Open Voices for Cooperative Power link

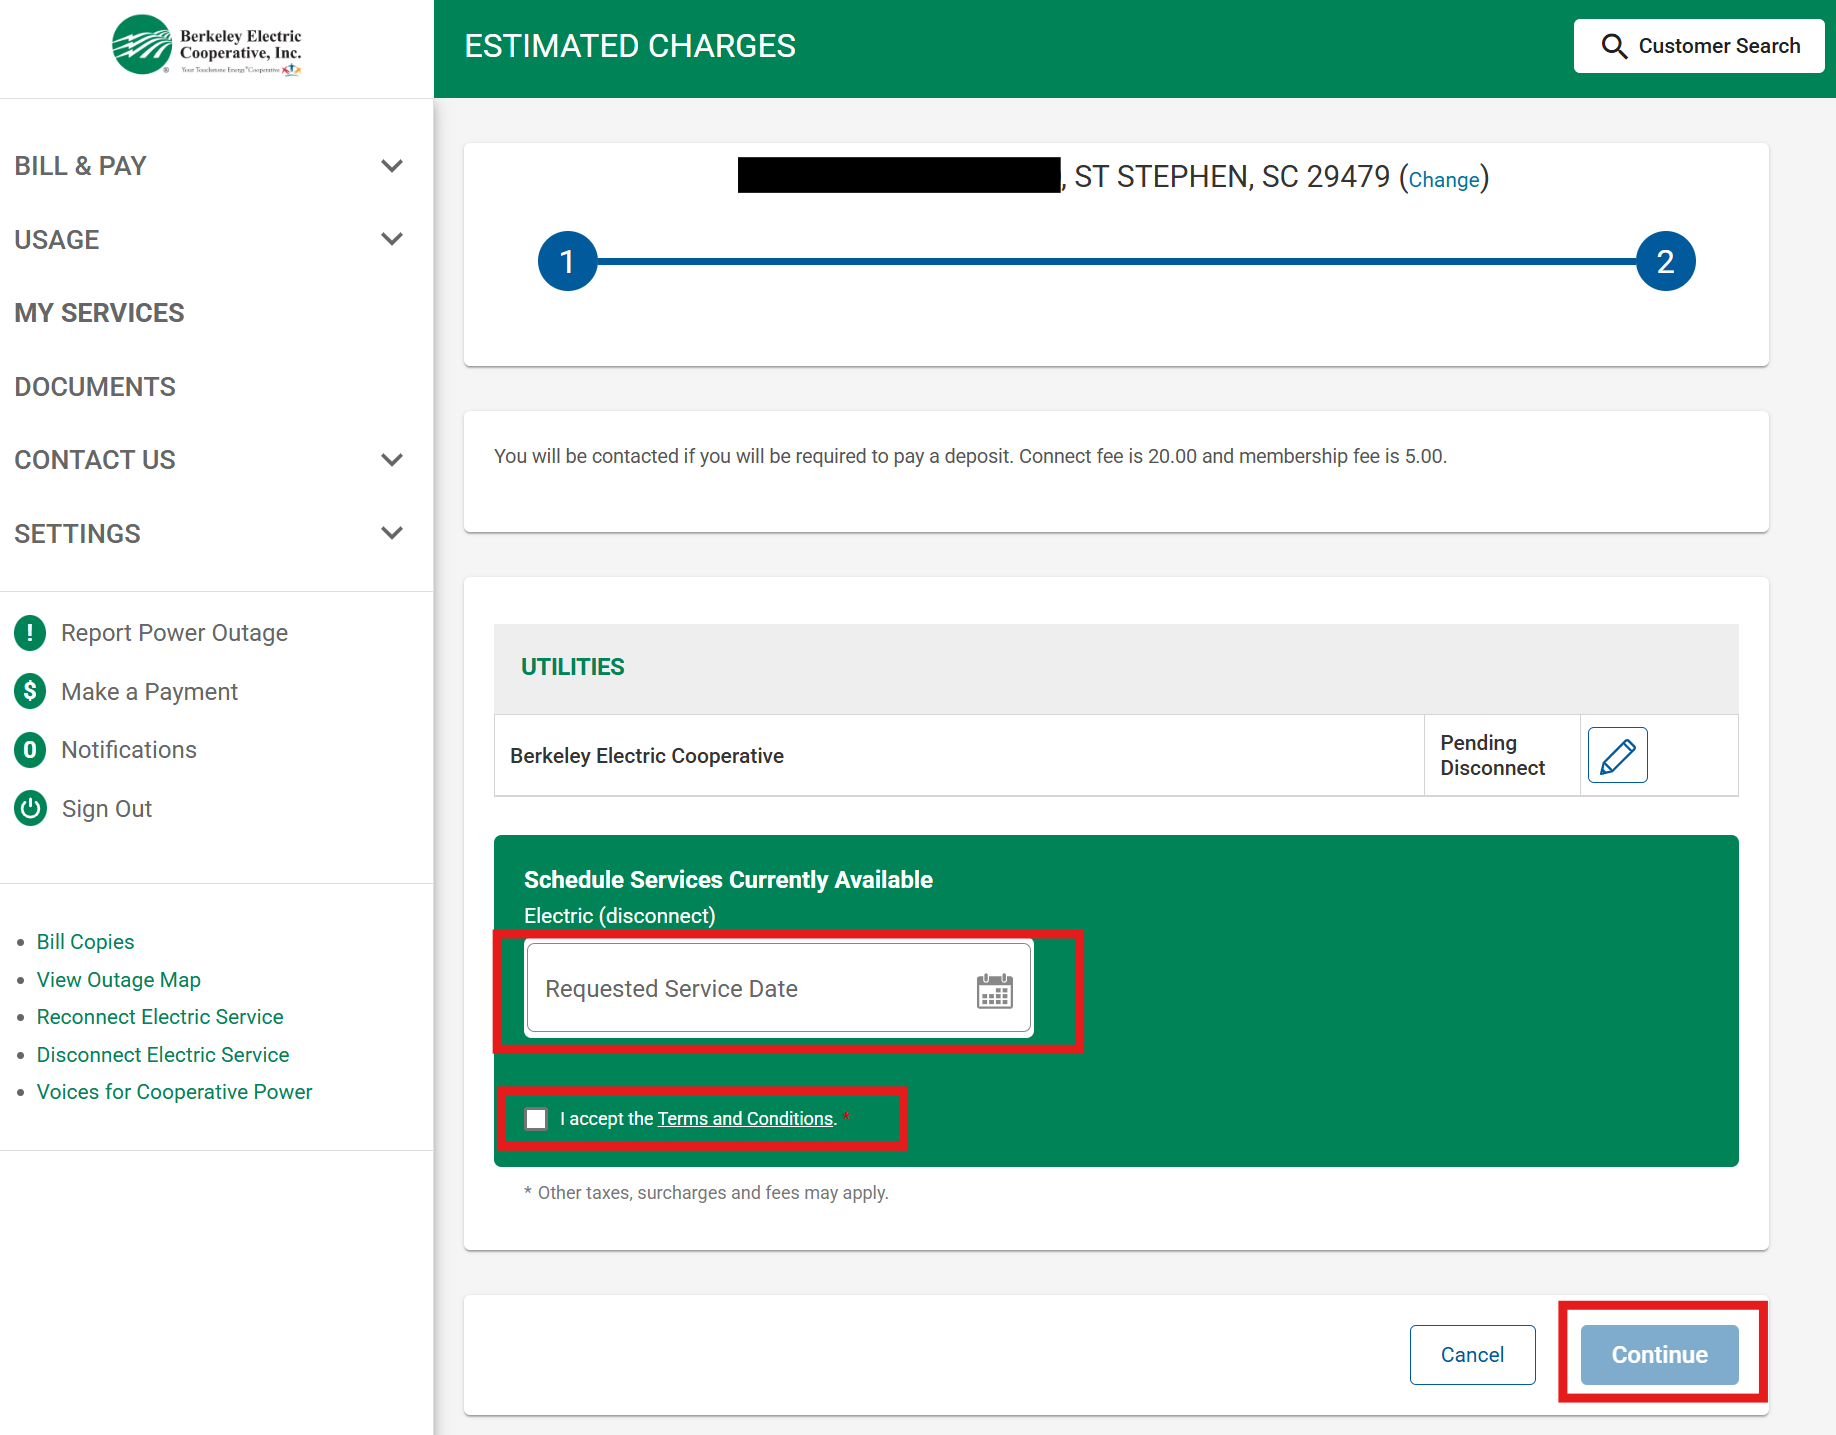pyautogui.click(x=175, y=1092)
